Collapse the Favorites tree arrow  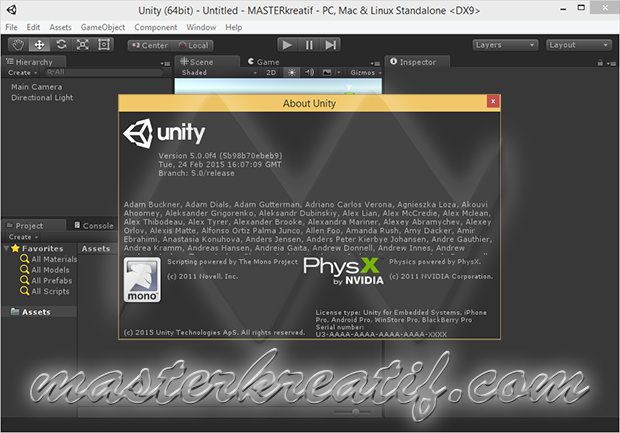click(x=6, y=248)
